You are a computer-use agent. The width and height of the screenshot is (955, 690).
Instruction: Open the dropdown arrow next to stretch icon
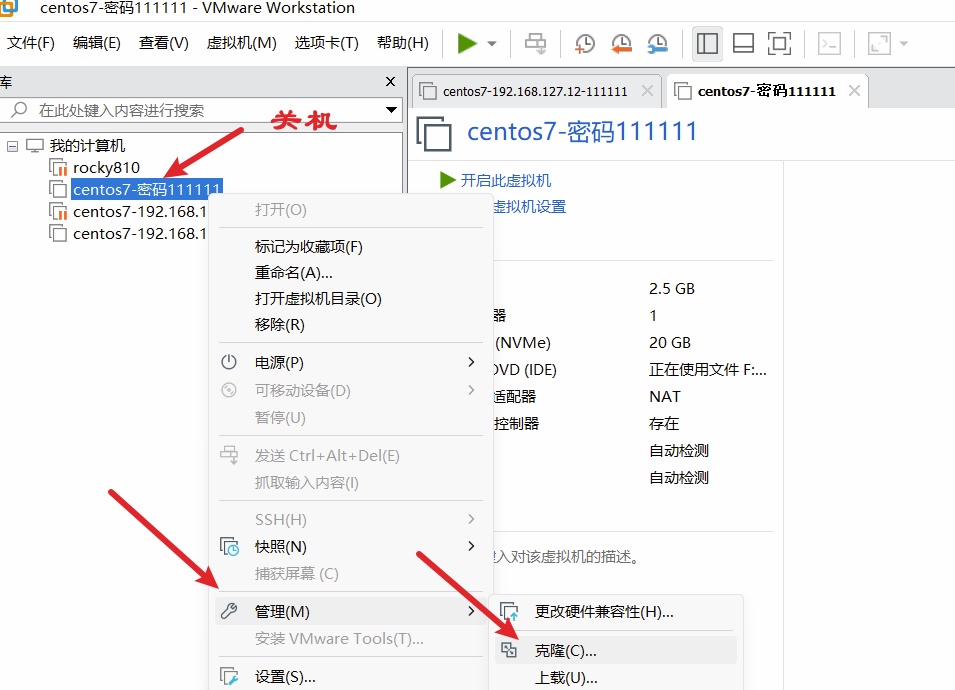904,44
